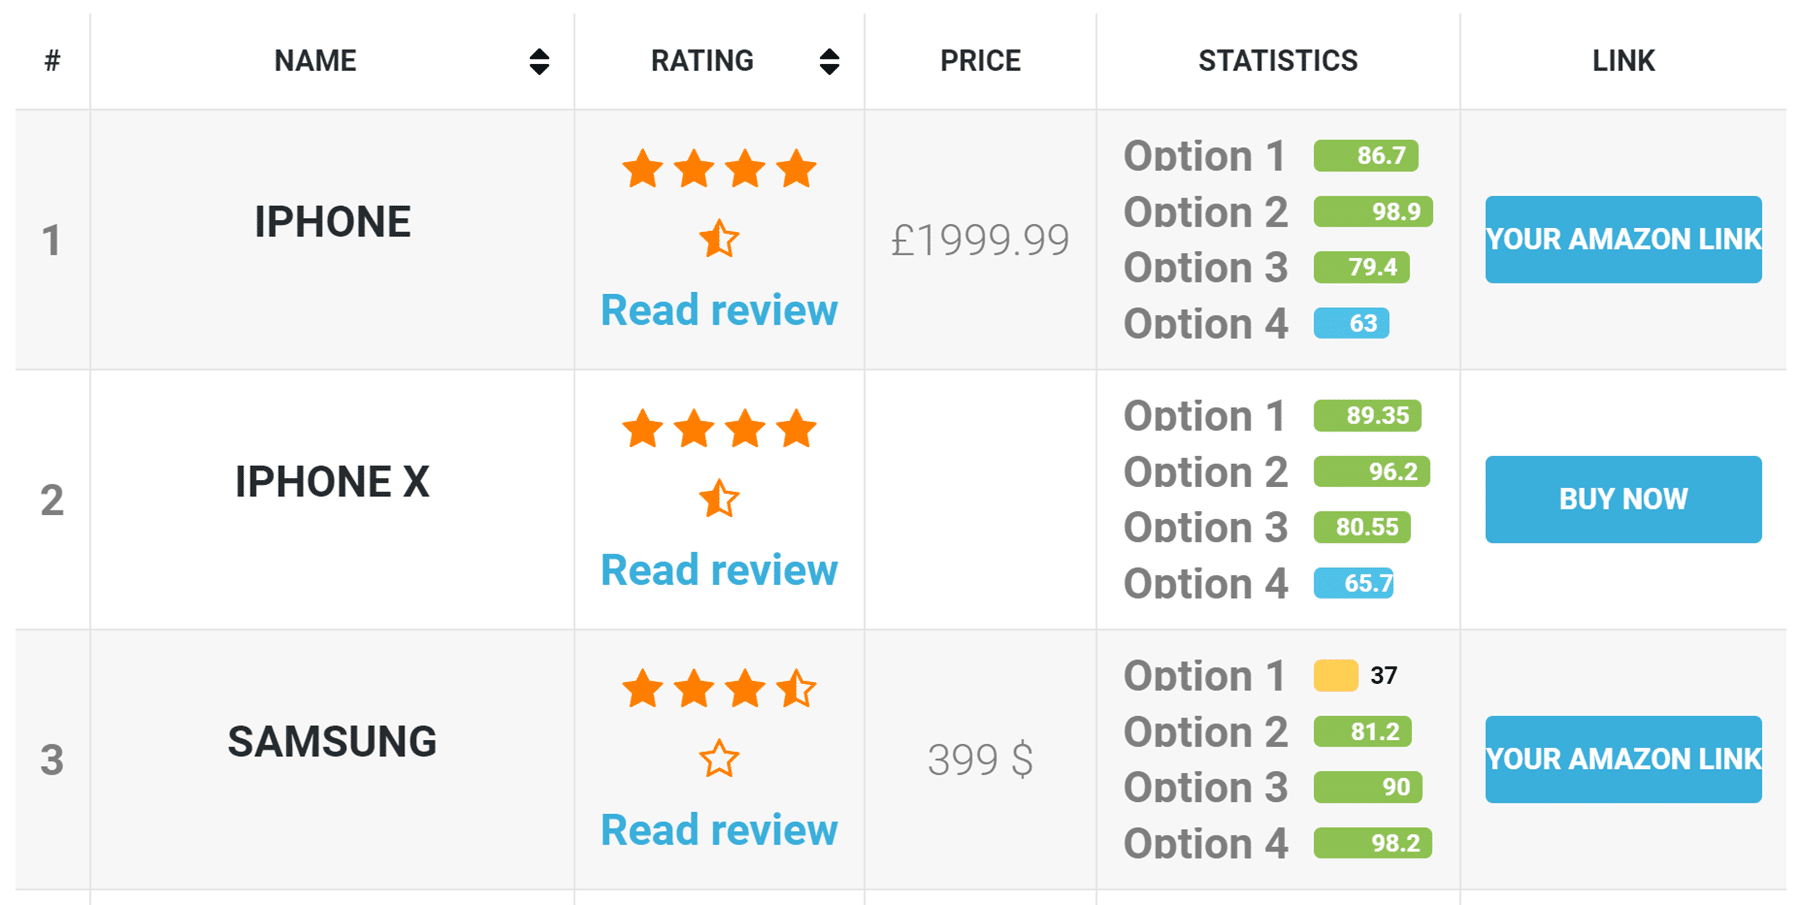Click the empty star in Samsung rating
The width and height of the screenshot is (1800, 905).
[x=719, y=759]
